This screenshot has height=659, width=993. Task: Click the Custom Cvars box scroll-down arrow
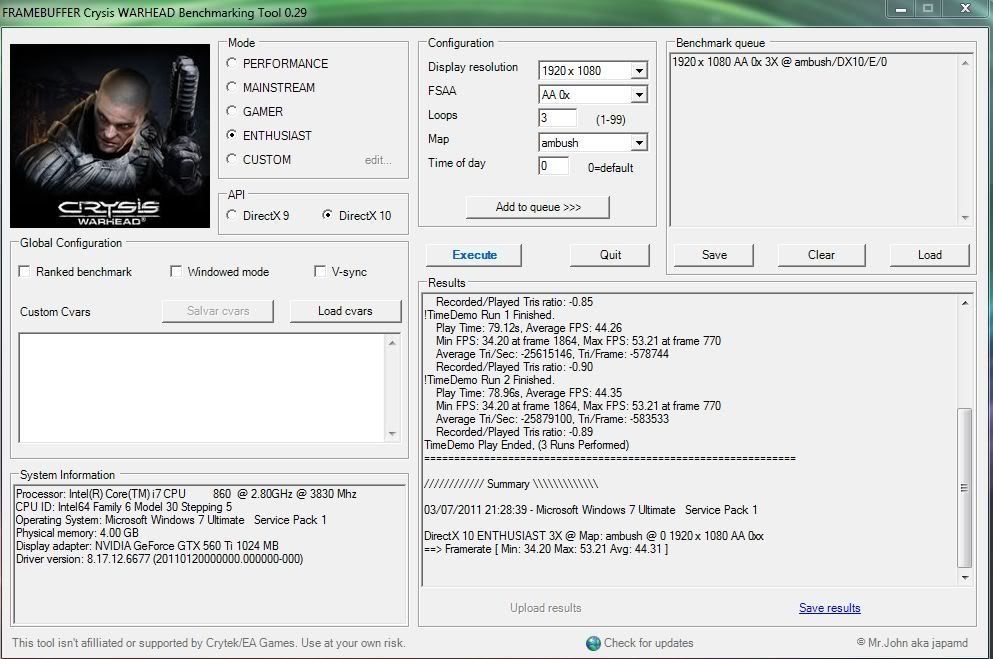(392, 434)
